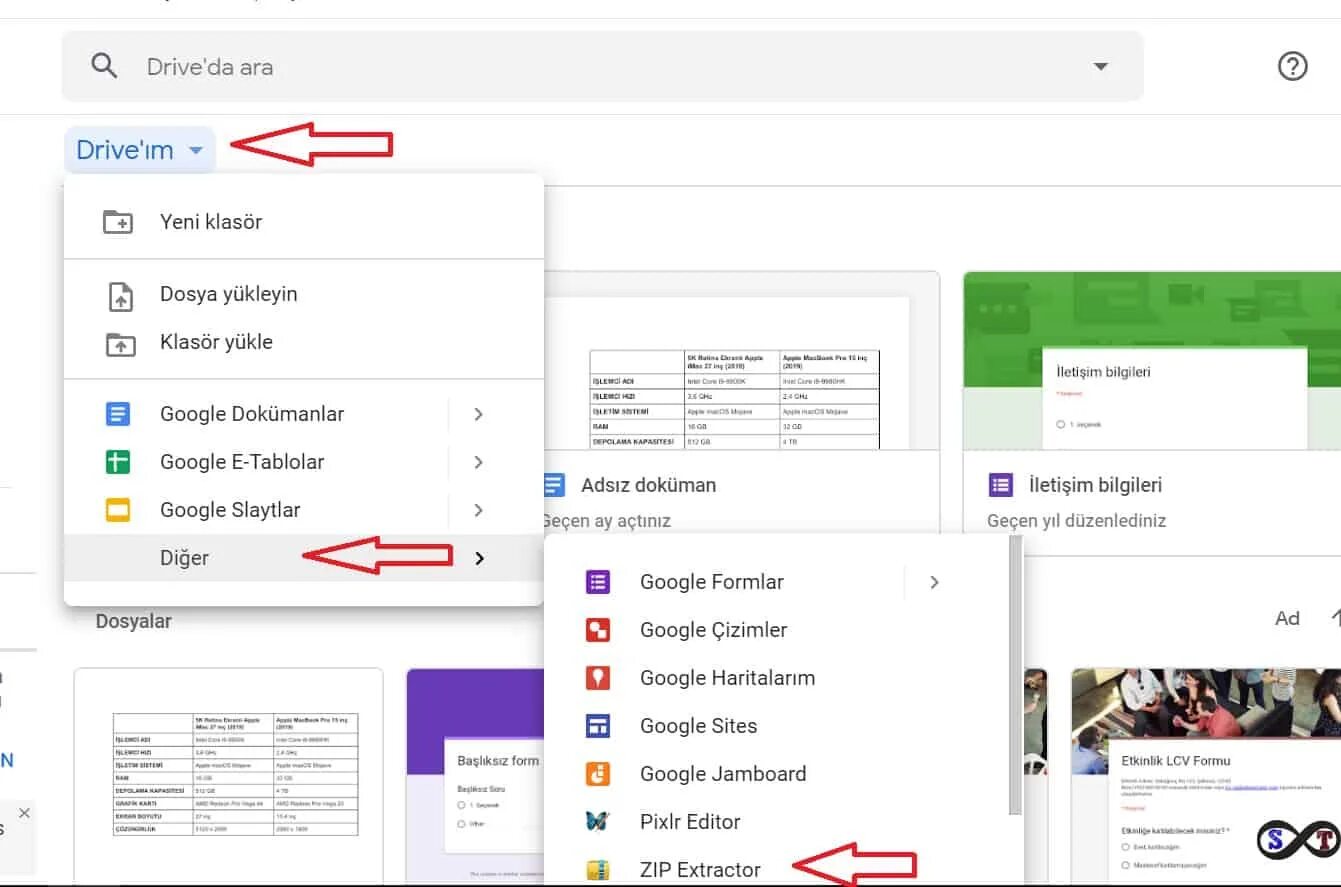Click the Dosyalar section heading

[134, 621]
